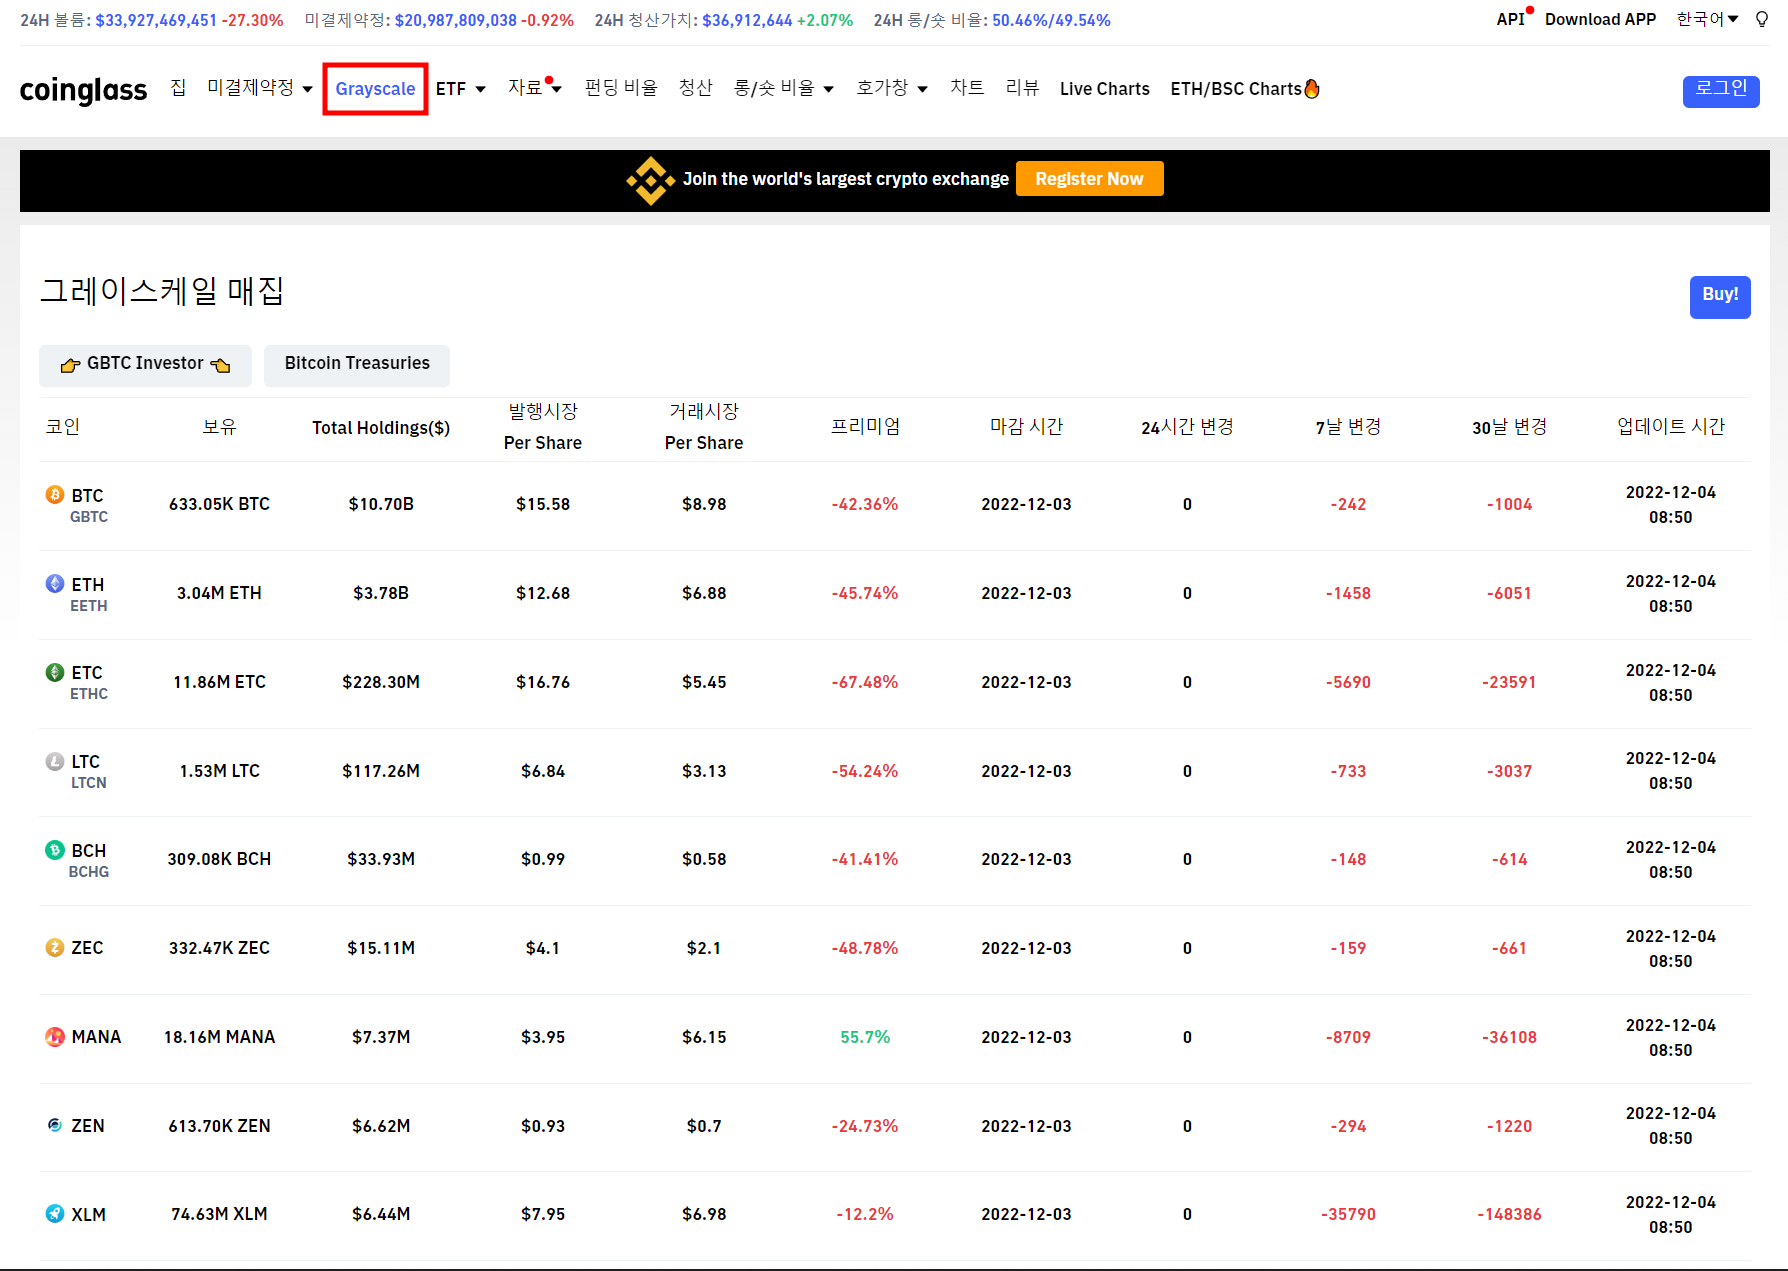1788x1271 pixels.
Task: Click the 24시간 변경 column header
Action: [x=1187, y=427]
